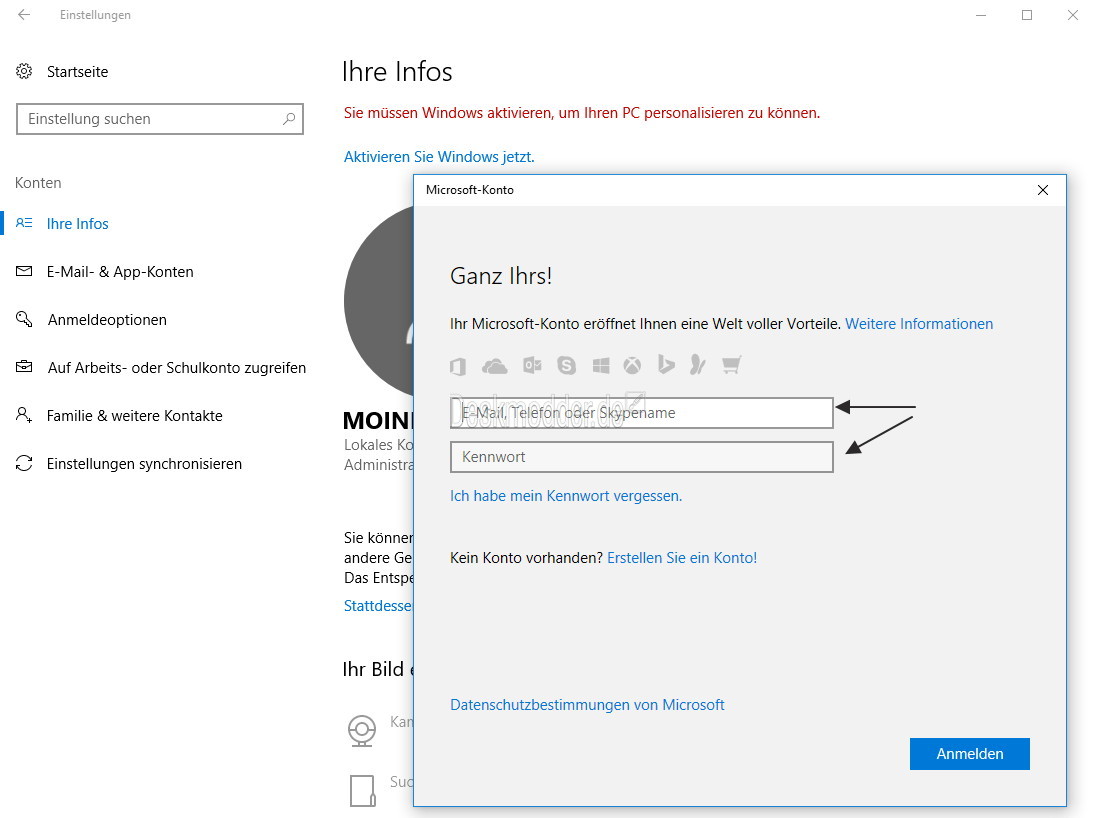
Task: Open Auf Arbeits- oder Schulkonto zugreifen
Action: (x=177, y=368)
